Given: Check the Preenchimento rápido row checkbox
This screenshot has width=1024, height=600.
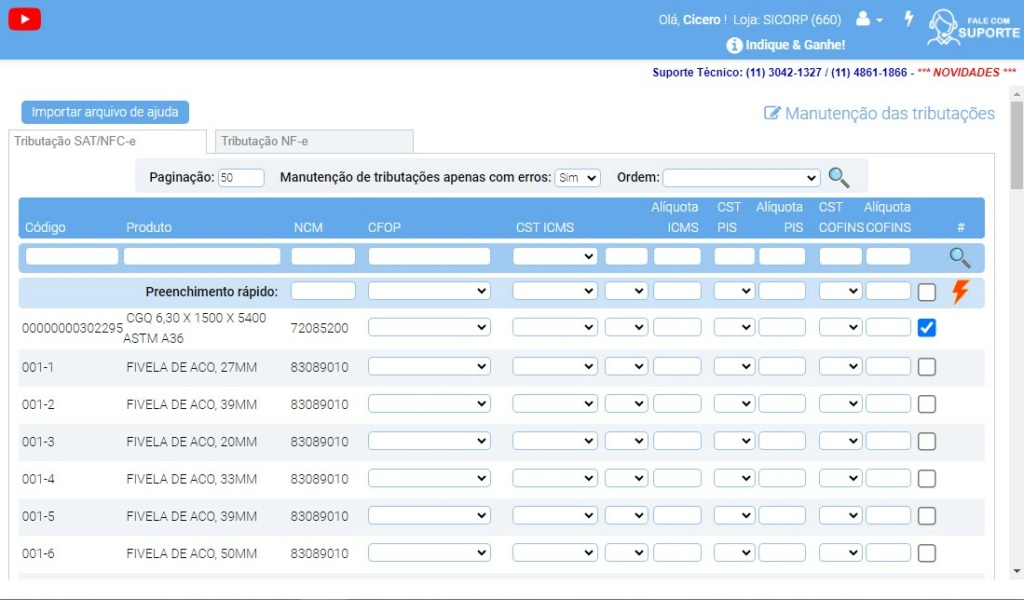Looking at the screenshot, I should coord(926,290).
